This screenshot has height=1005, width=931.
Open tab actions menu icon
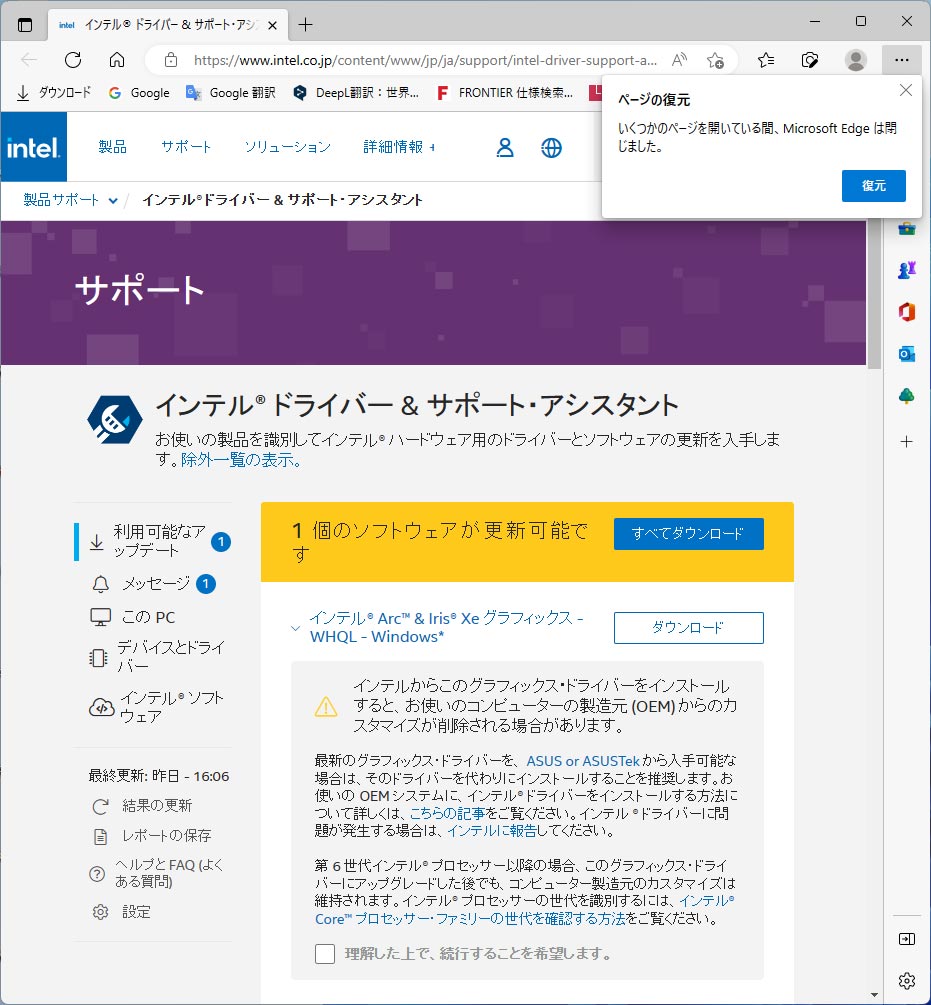pos(24,25)
